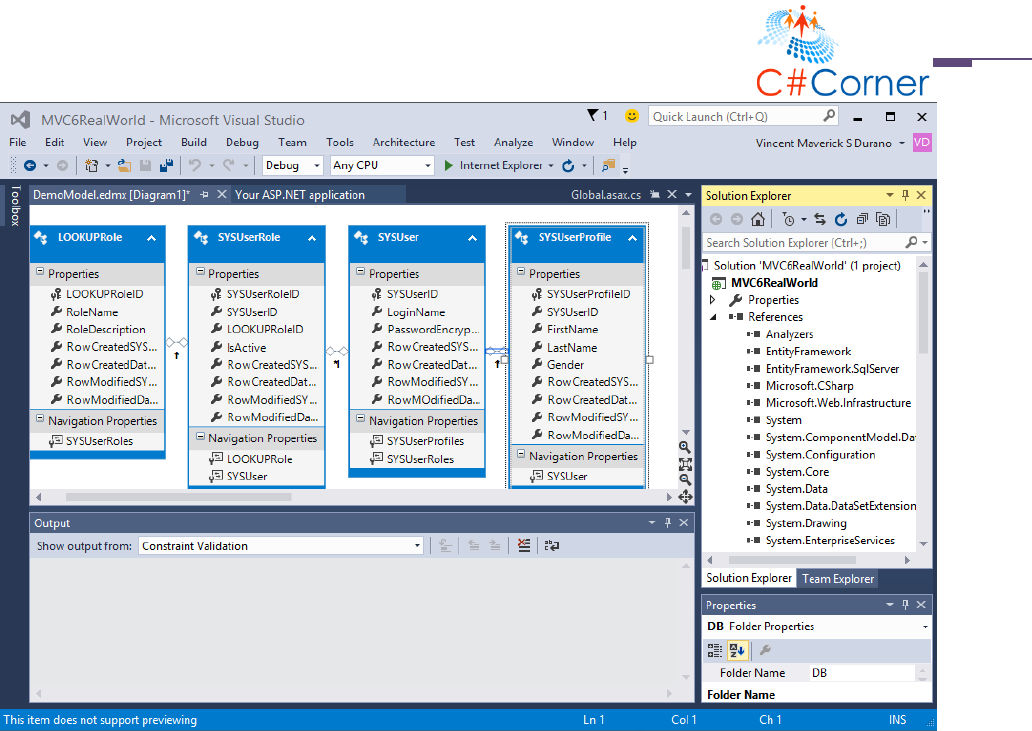Image resolution: width=1032 pixels, height=731 pixels.
Task: Open the Global.asax.cs tab
Action: tap(606, 195)
